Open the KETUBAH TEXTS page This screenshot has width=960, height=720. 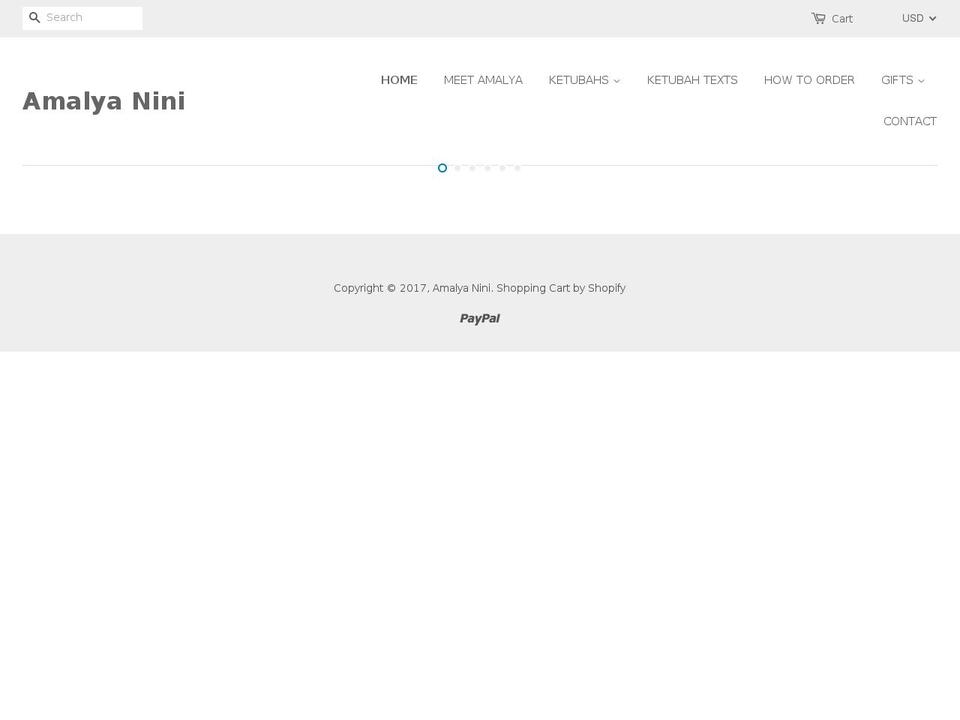coord(692,80)
